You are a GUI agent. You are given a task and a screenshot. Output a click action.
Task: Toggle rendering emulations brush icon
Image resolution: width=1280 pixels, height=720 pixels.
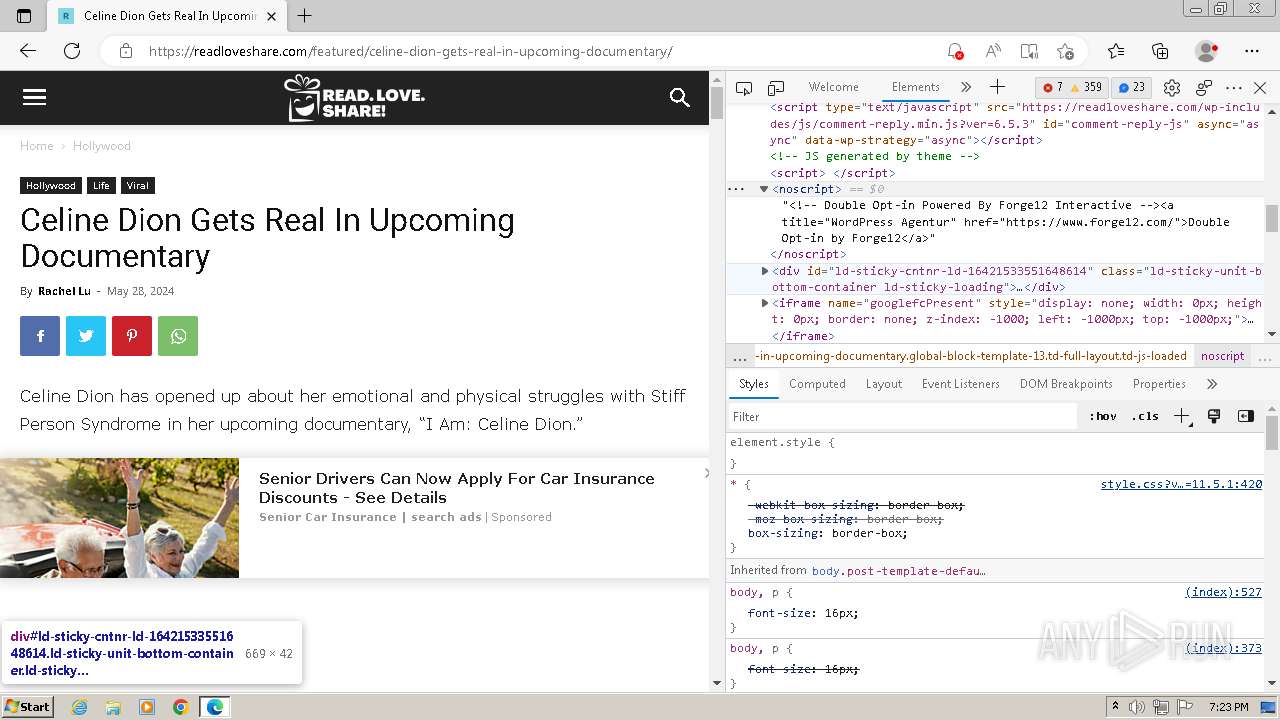pos(1214,416)
